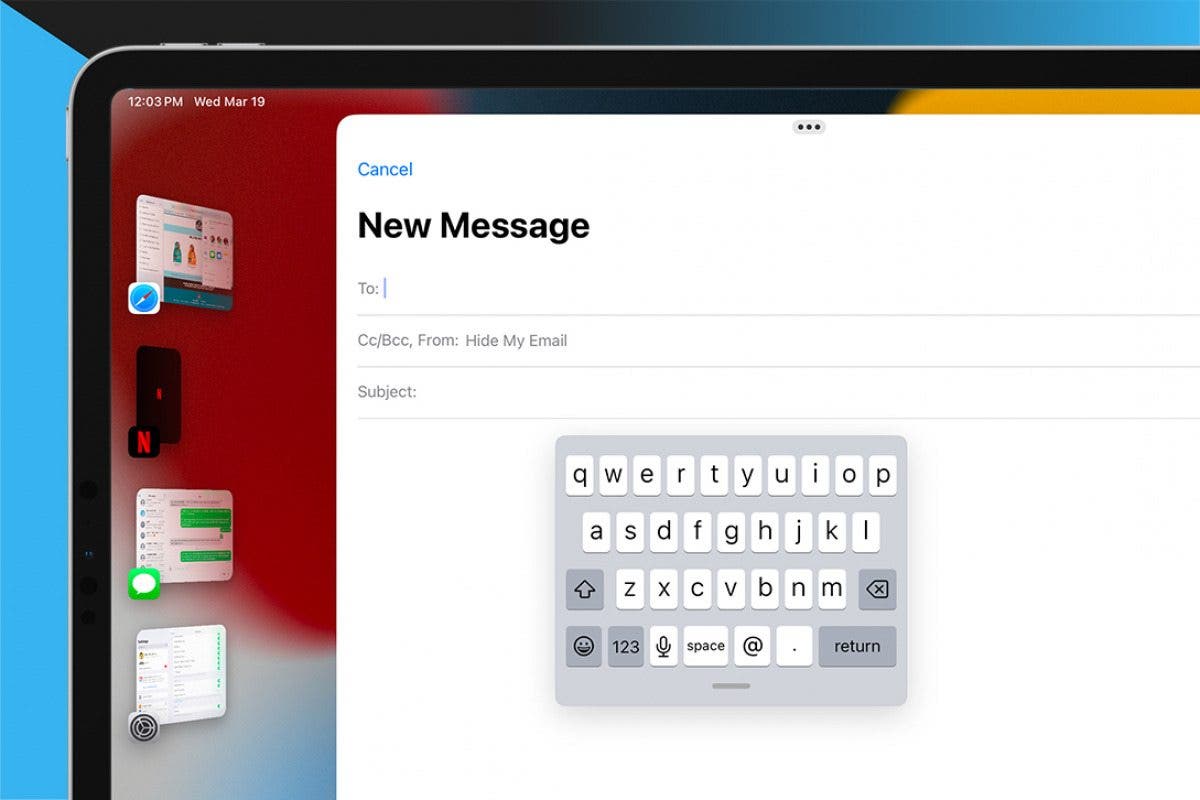The height and width of the screenshot is (800, 1200).
Task: Enable Hide My Email for this message
Action: click(517, 340)
